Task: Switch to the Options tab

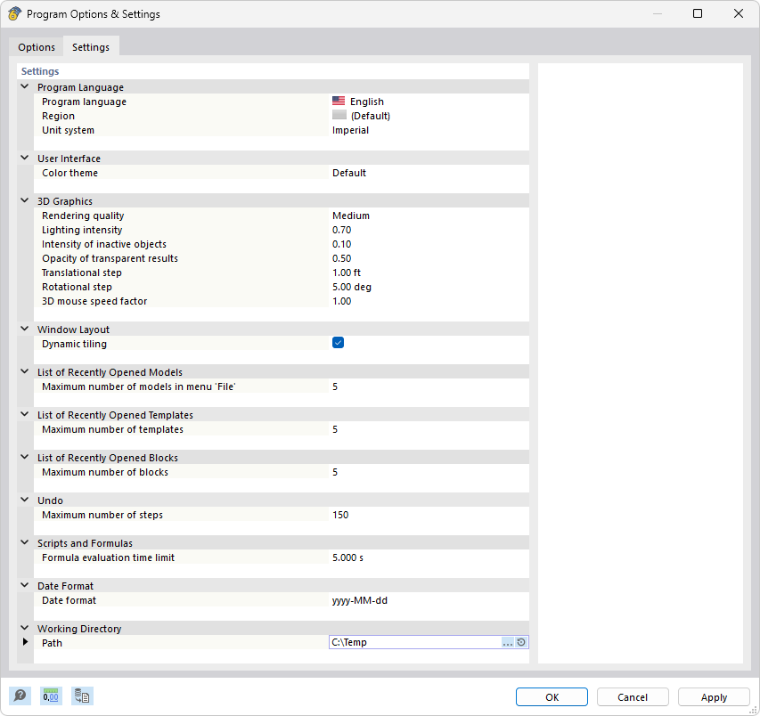Action: coord(36,47)
